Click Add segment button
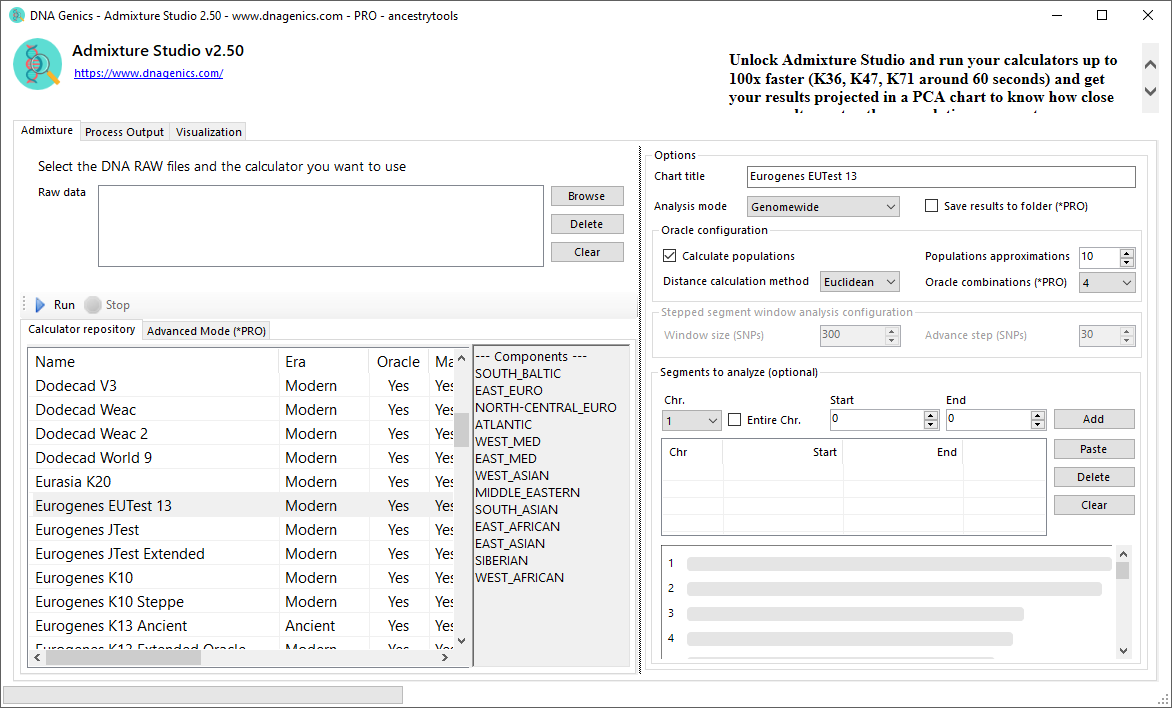Viewport: 1172px width, 708px height. point(1094,419)
